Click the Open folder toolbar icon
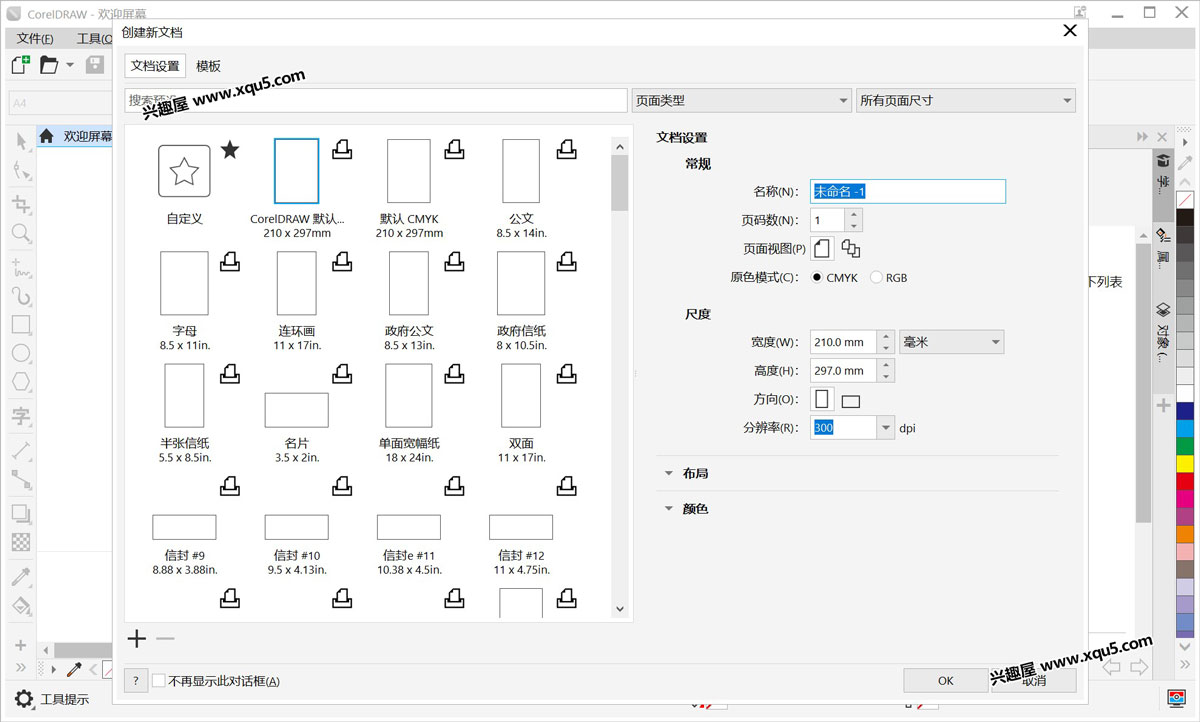Viewport: 1200px width, 722px height. coord(50,65)
